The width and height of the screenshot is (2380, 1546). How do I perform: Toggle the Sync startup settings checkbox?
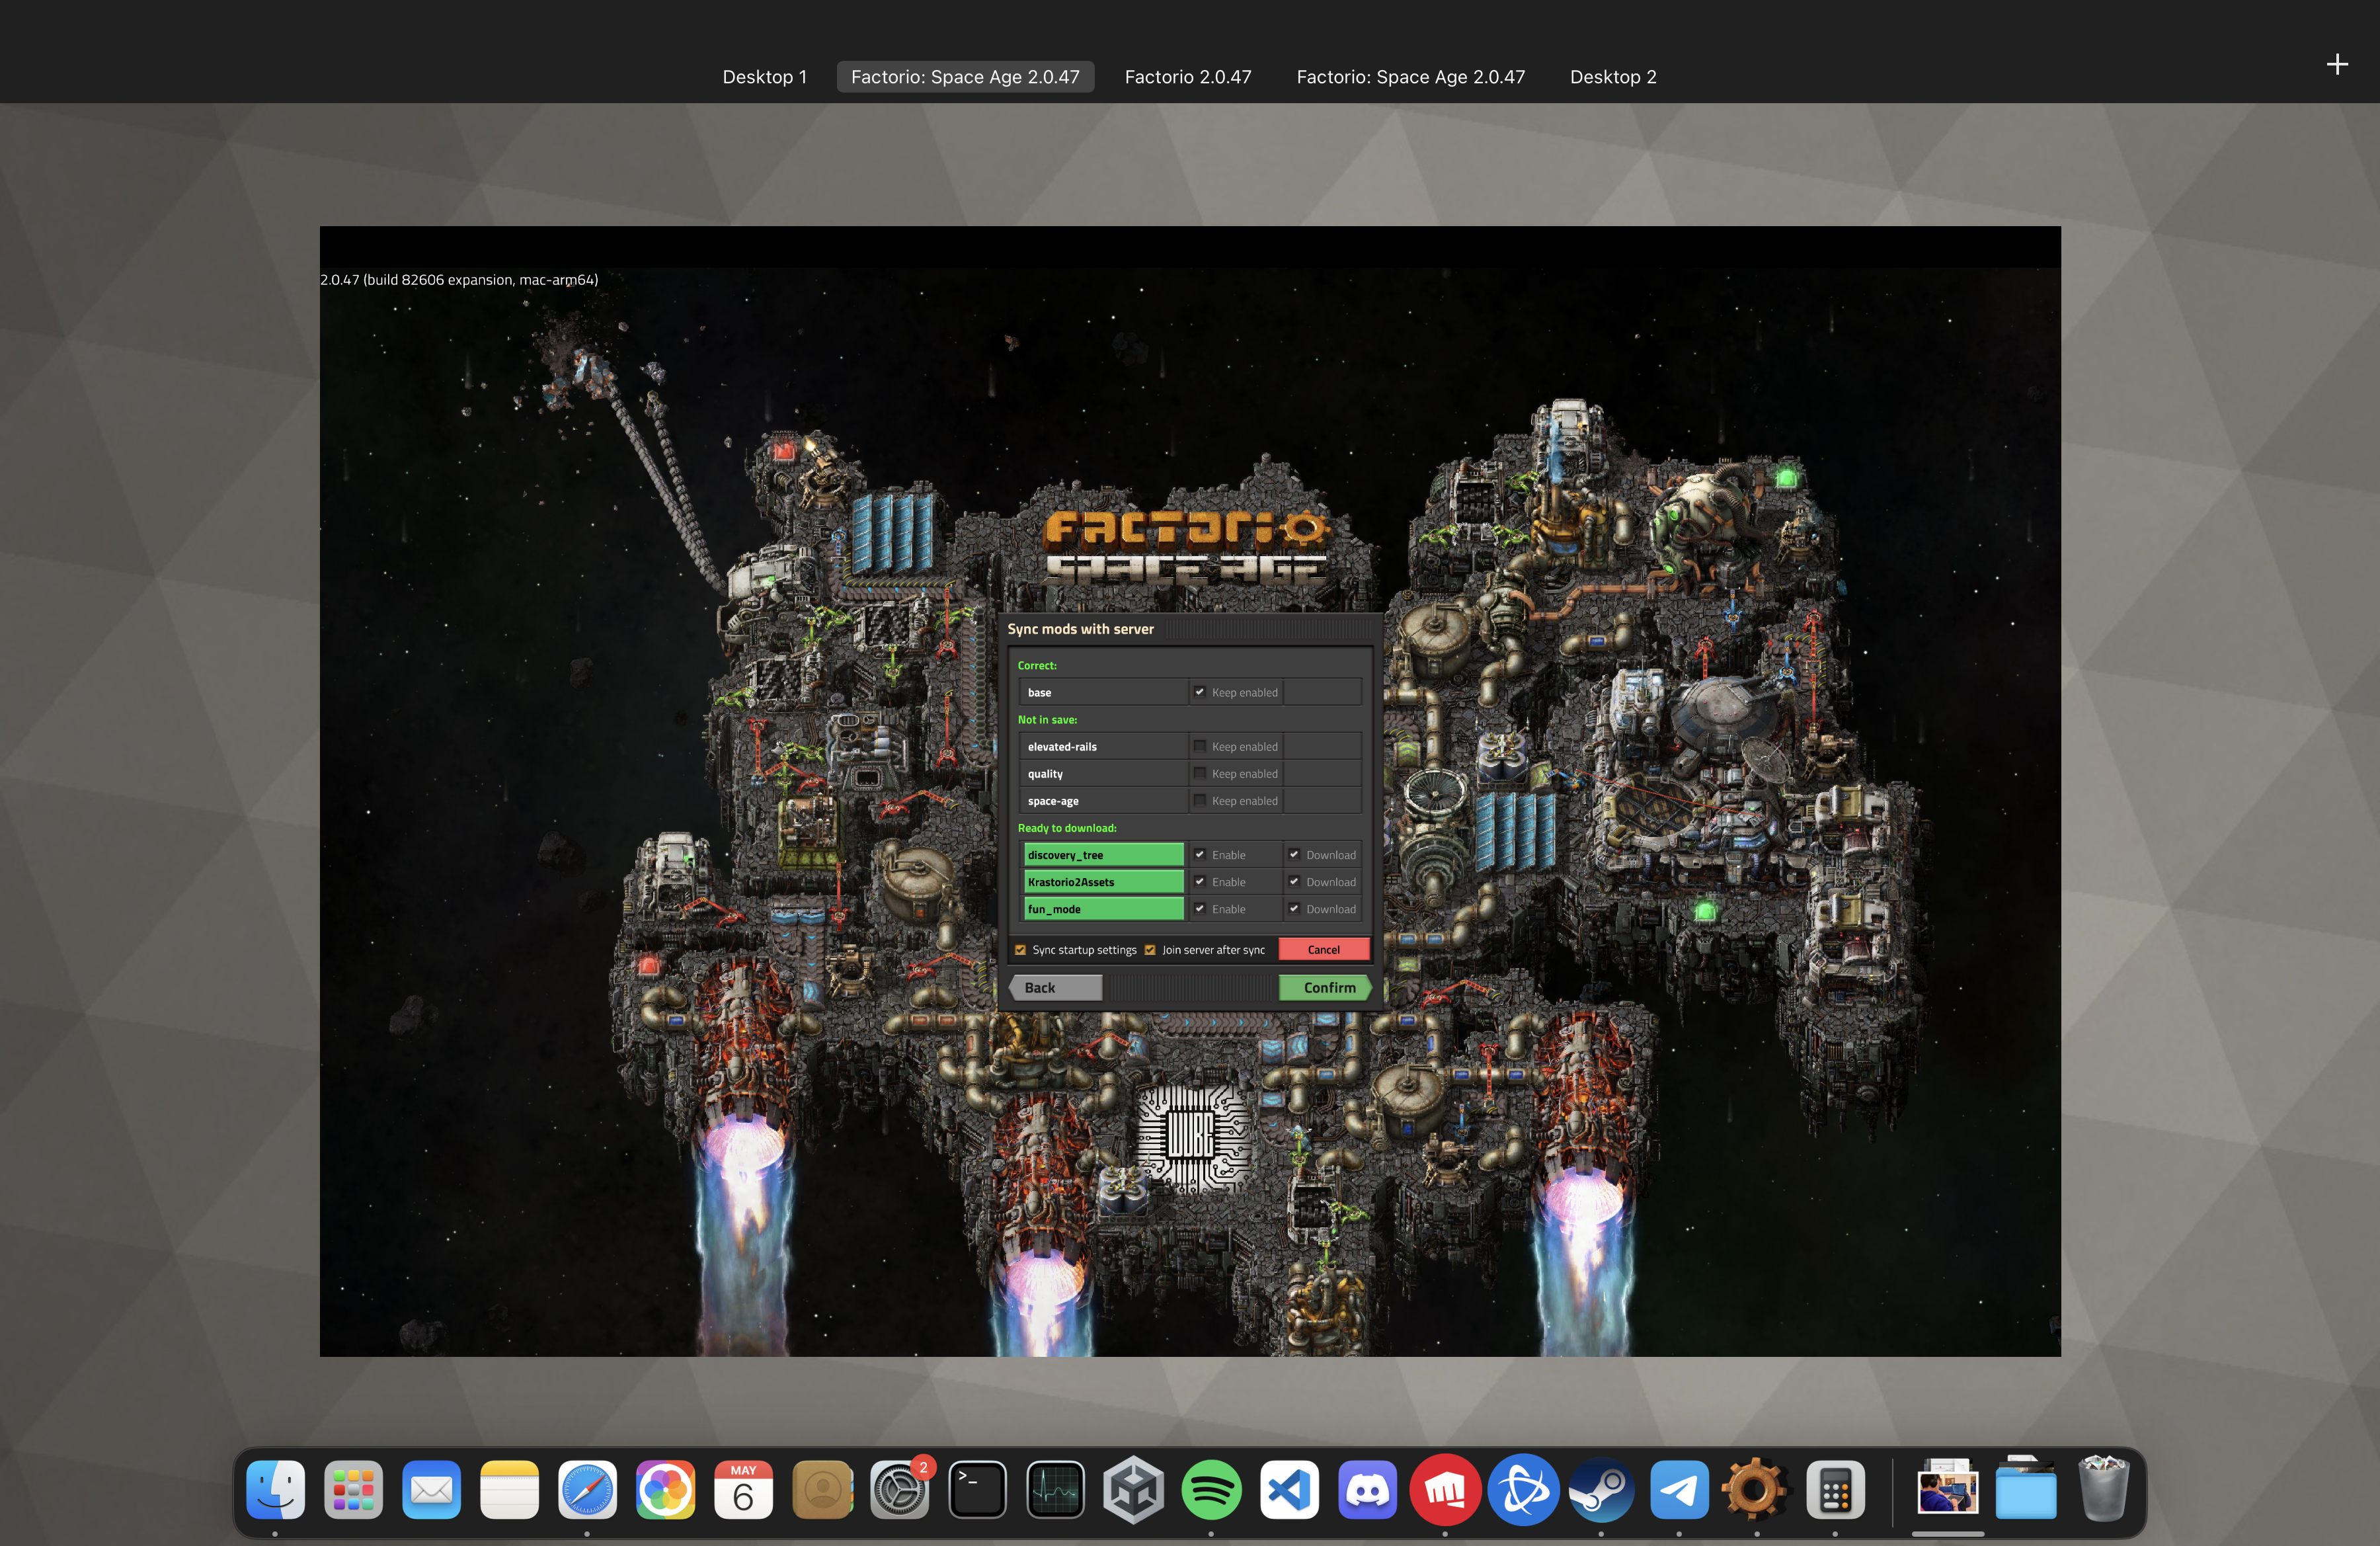1020,950
